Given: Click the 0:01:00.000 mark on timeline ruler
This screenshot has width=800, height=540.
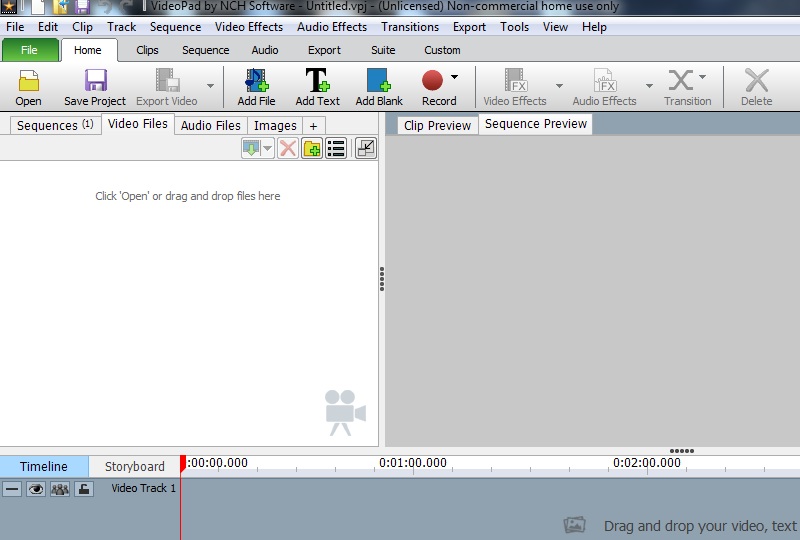Looking at the screenshot, I should 413,462.
